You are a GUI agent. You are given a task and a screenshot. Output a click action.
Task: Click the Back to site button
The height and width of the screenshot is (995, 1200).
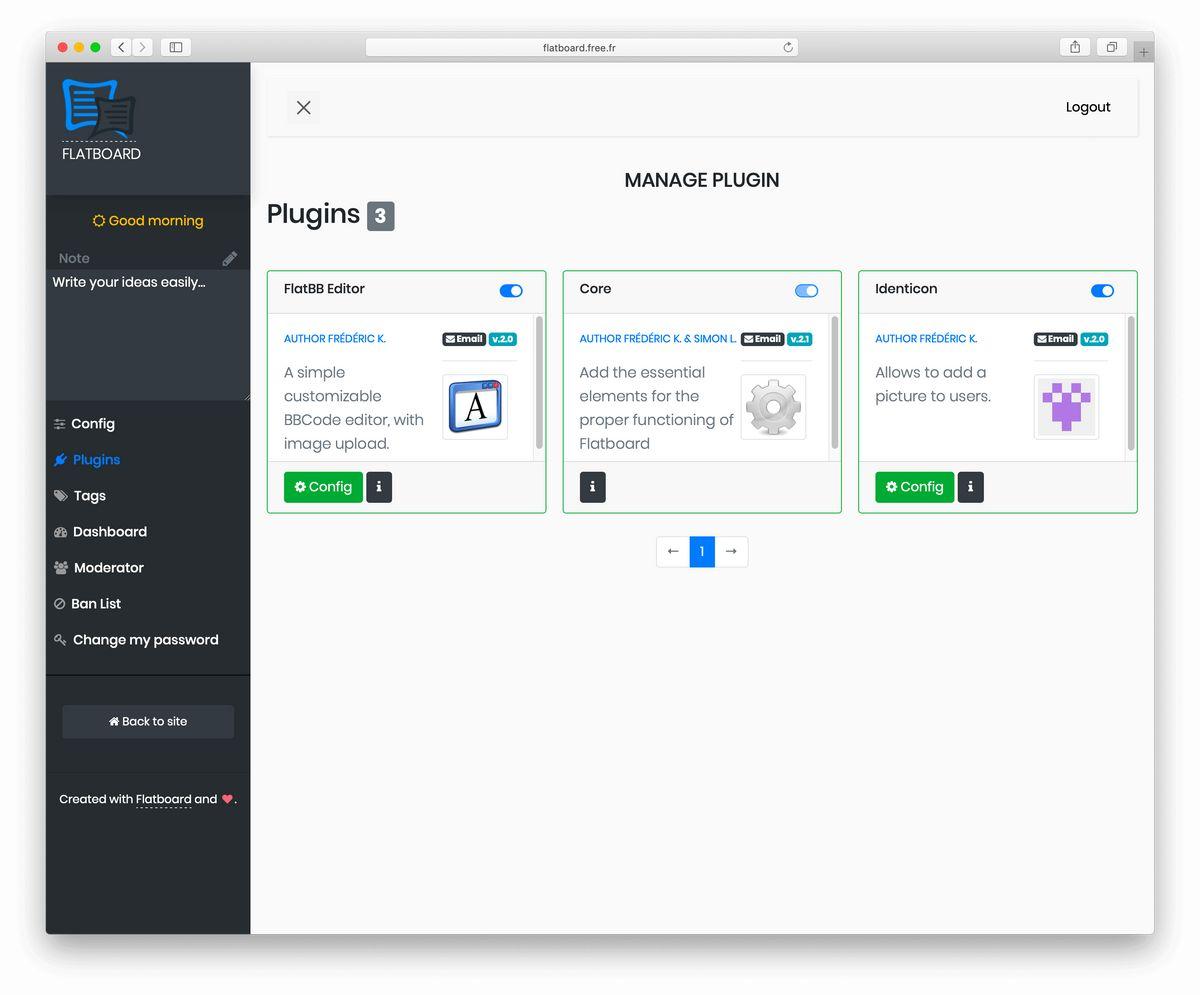(148, 722)
